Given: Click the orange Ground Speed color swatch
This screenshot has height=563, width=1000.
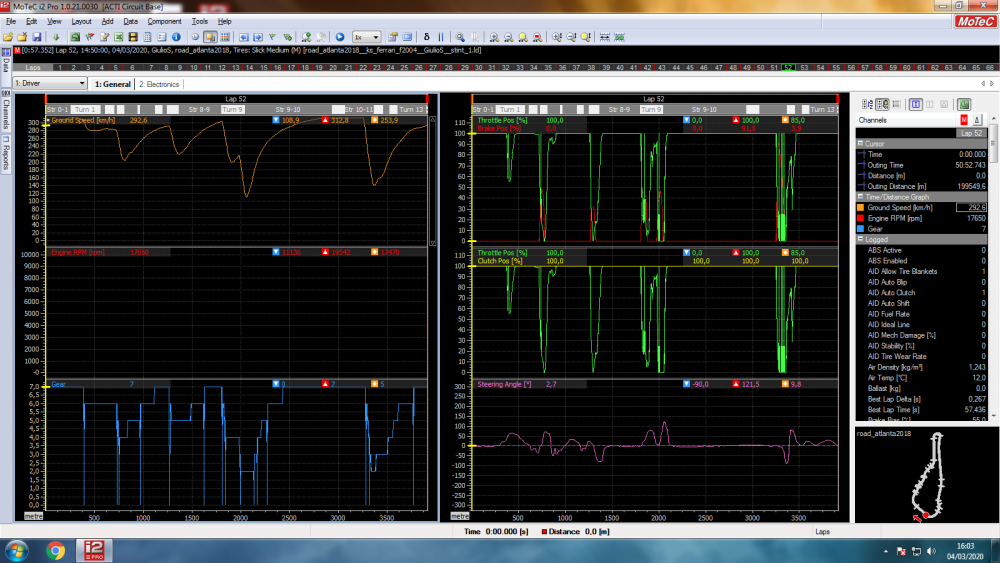Looking at the screenshot, I should pos(860,207).
